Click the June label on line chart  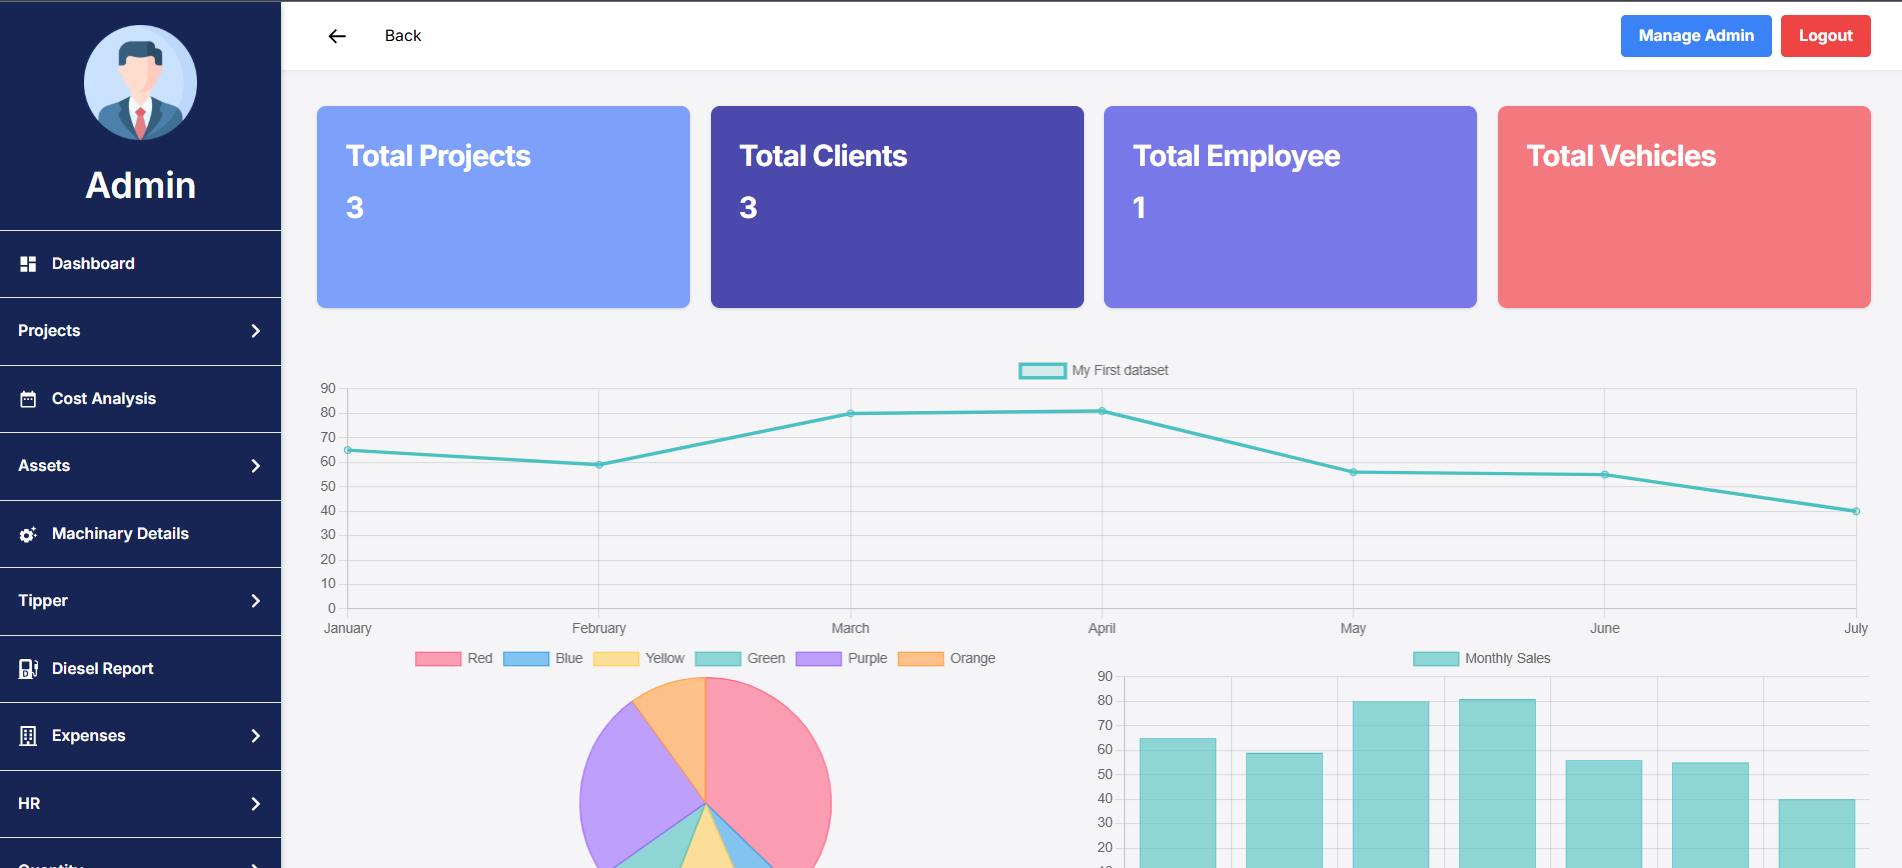pos(1605,628)
